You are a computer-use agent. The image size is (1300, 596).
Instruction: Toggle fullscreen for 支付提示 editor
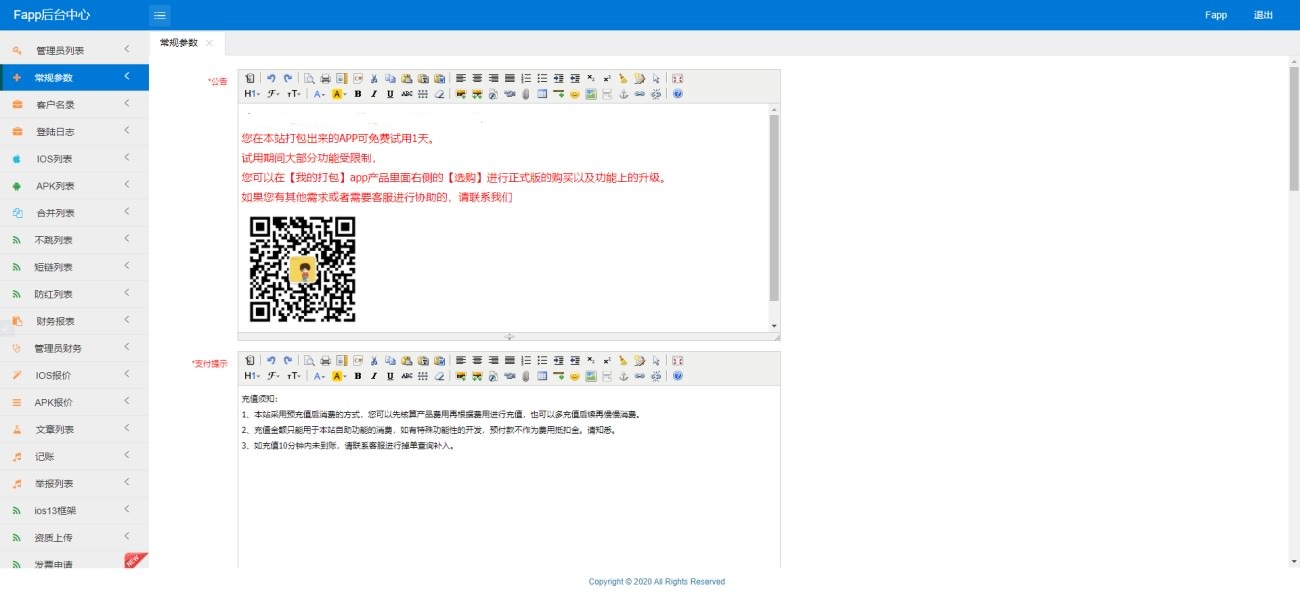coord(677,360)
